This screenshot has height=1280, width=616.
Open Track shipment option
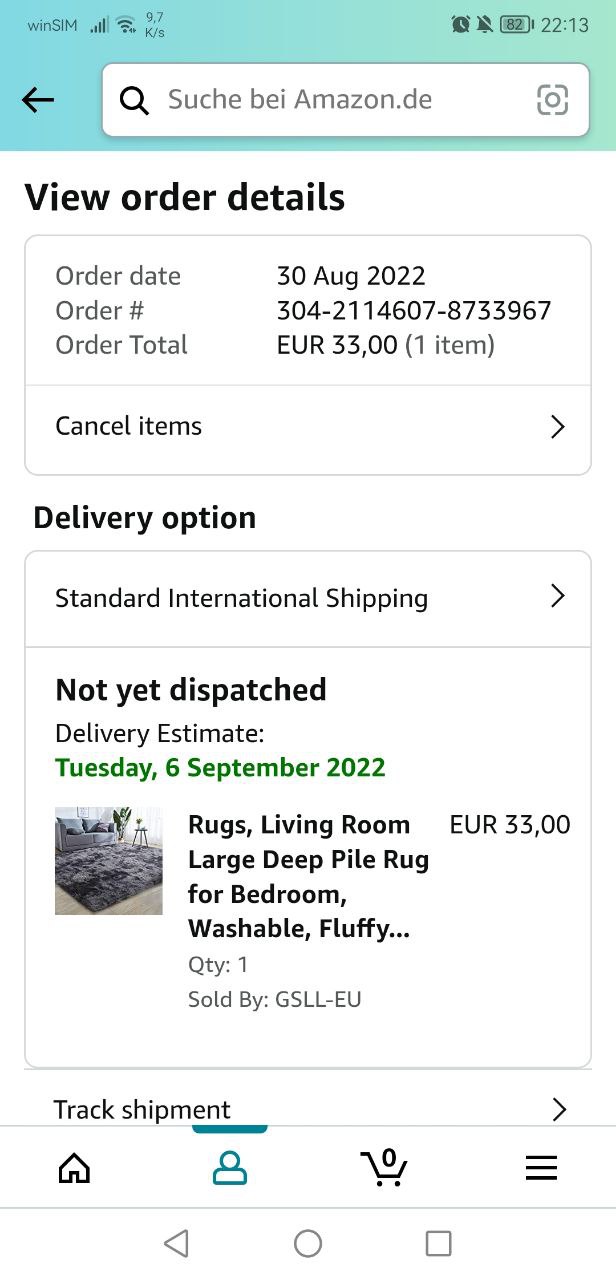tap(142, 1109)
